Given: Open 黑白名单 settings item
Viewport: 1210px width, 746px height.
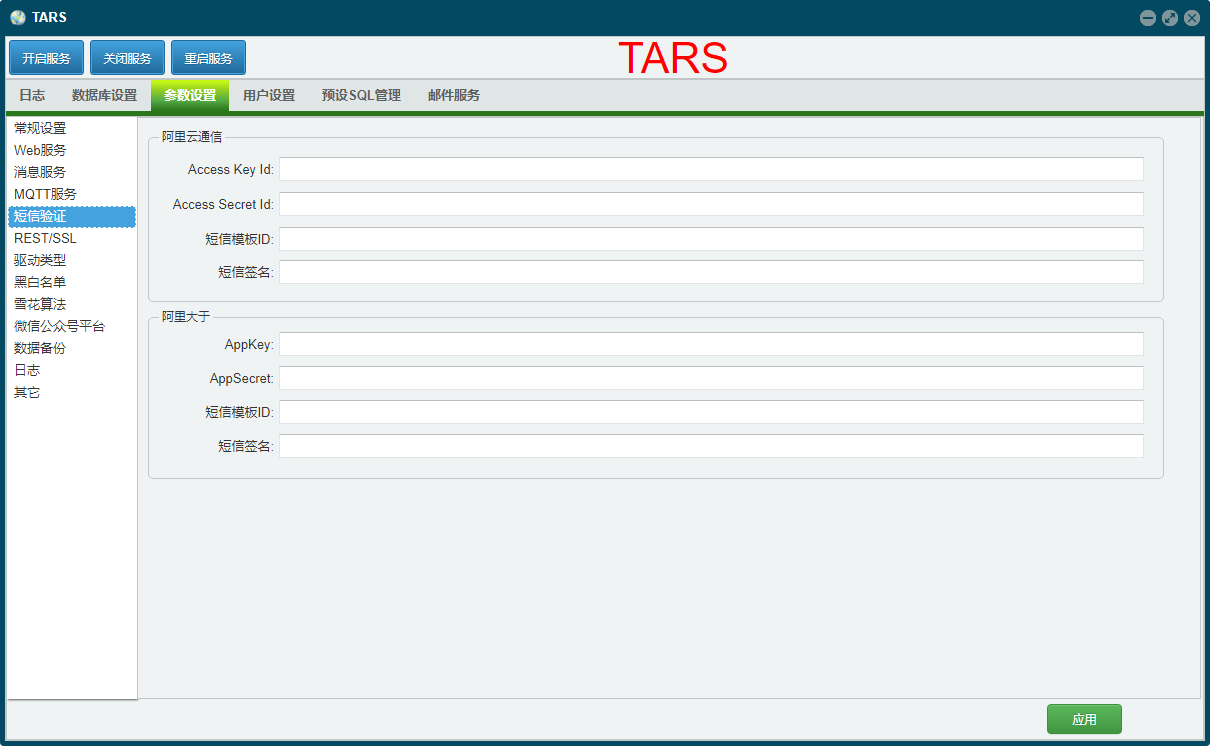Looking at the screenshot, I should click(x=72, y=282).
